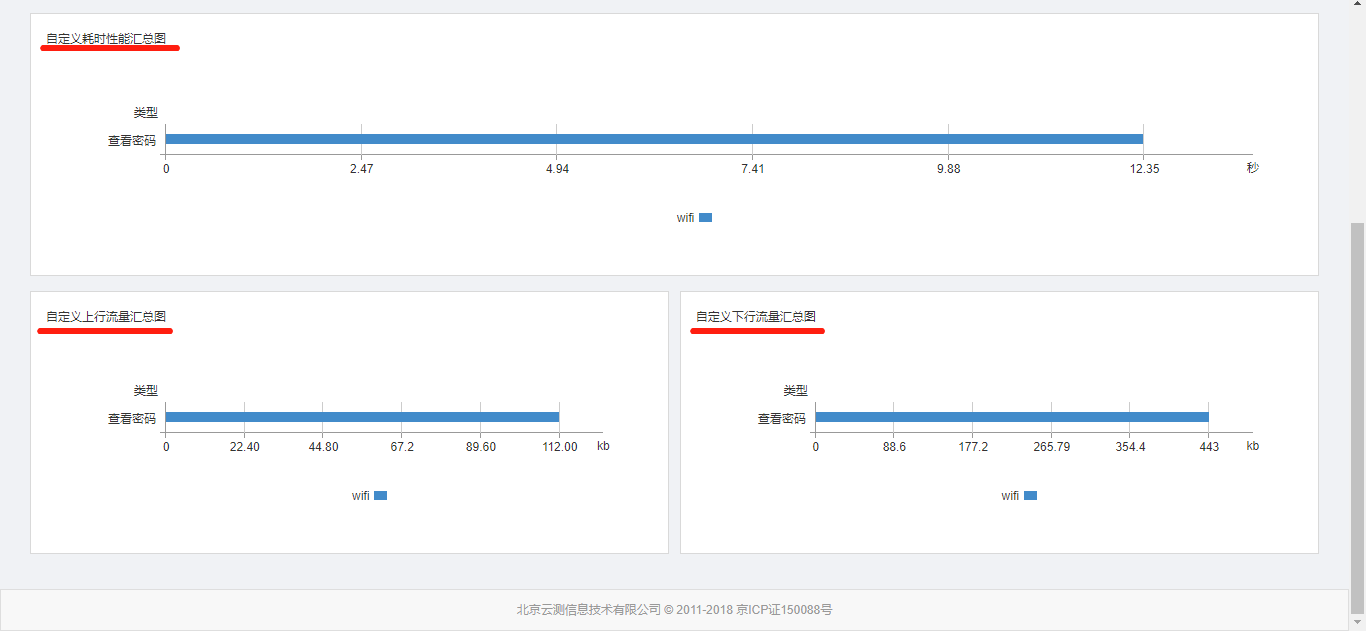Click the 查看密码 bar in the 下行流量 chart
Image resolution: width=1366 pixels, height=631 pixels.
[x=1012, y=417]
